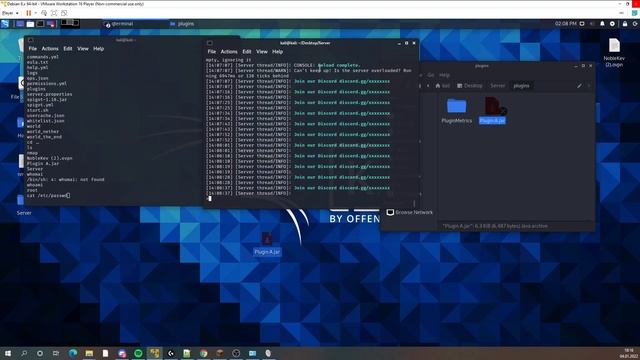Click the edit path pencil icon
Viewport: 640px width, 360px height.
coord(579,86)
